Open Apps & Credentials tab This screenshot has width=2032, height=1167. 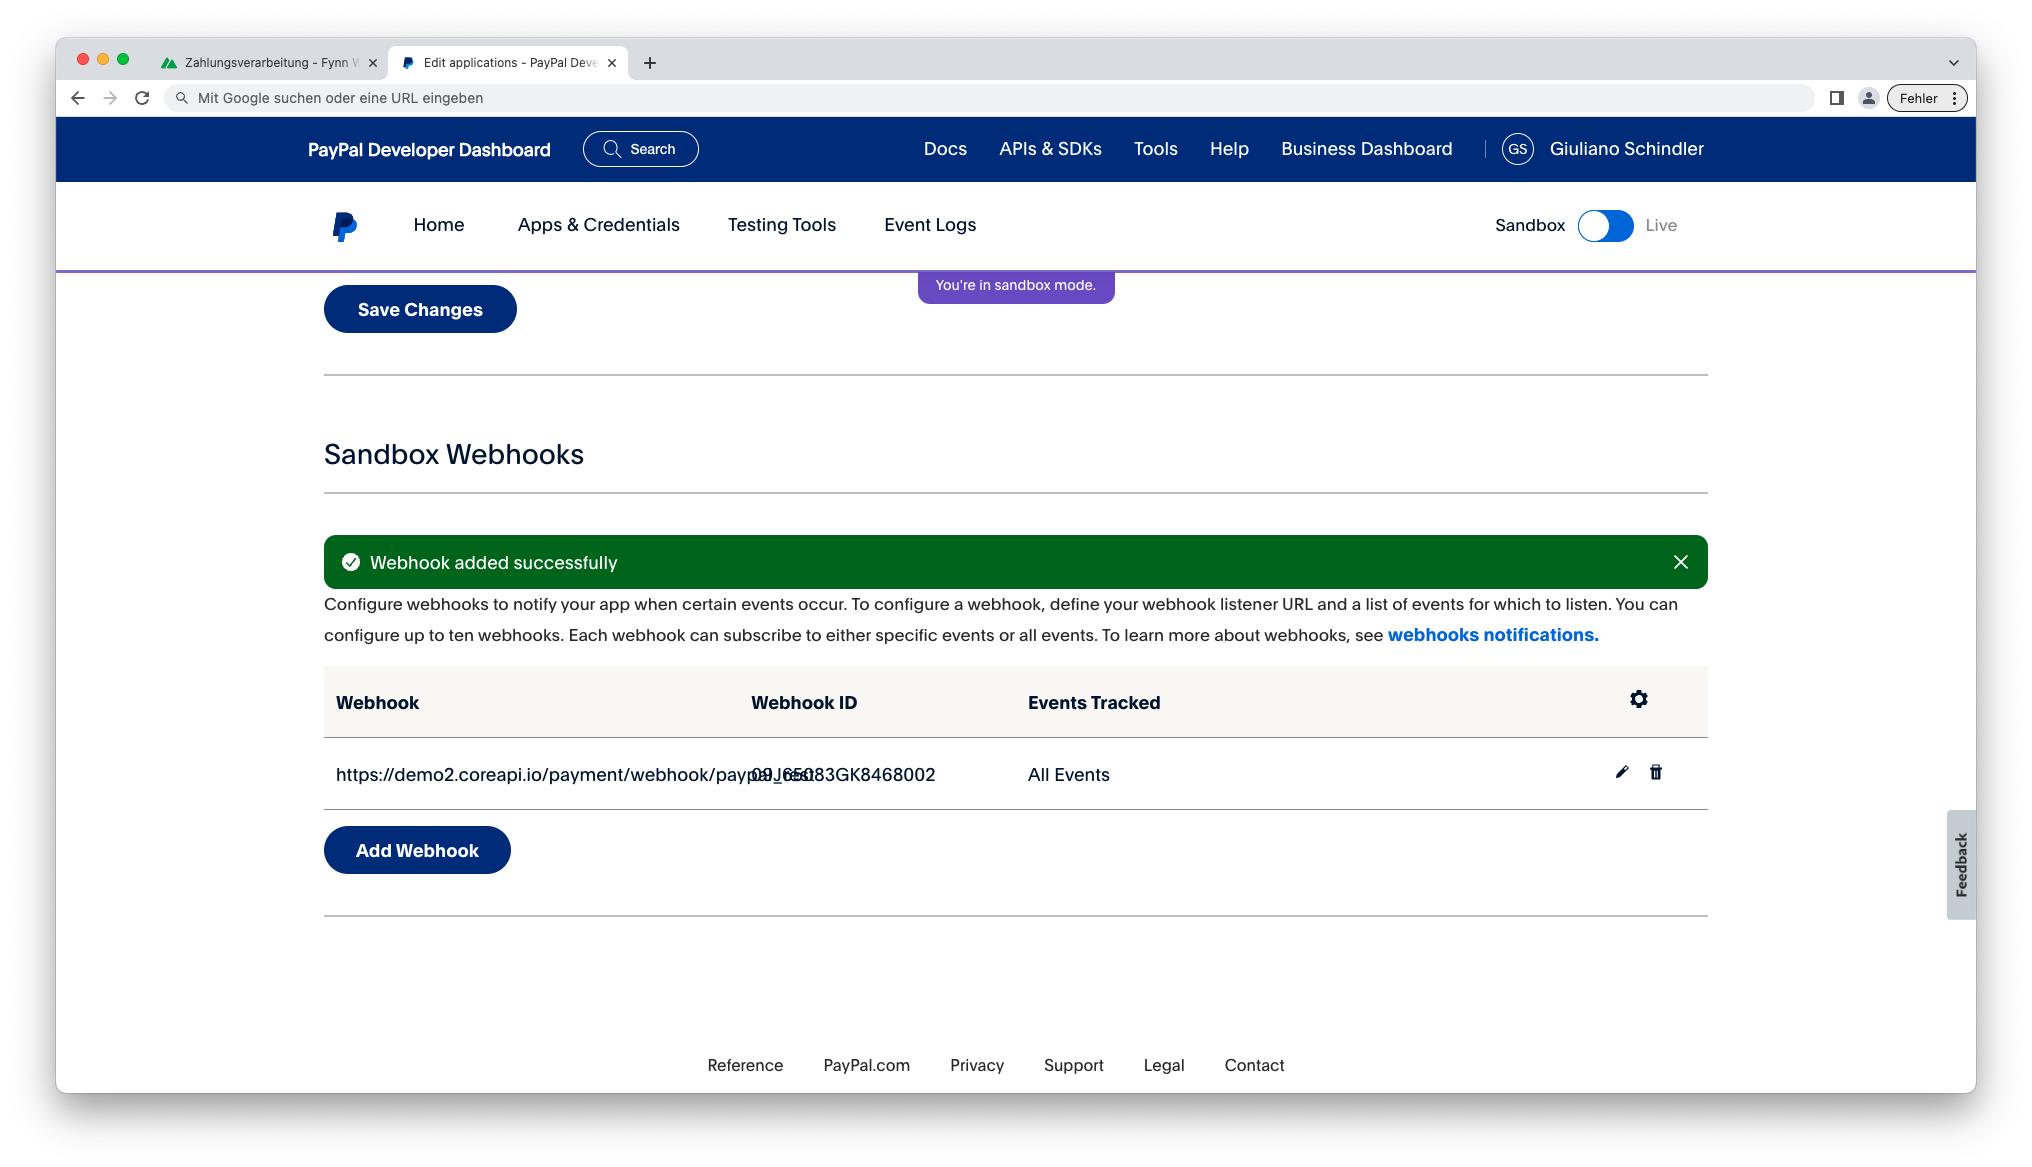[598, 225]
